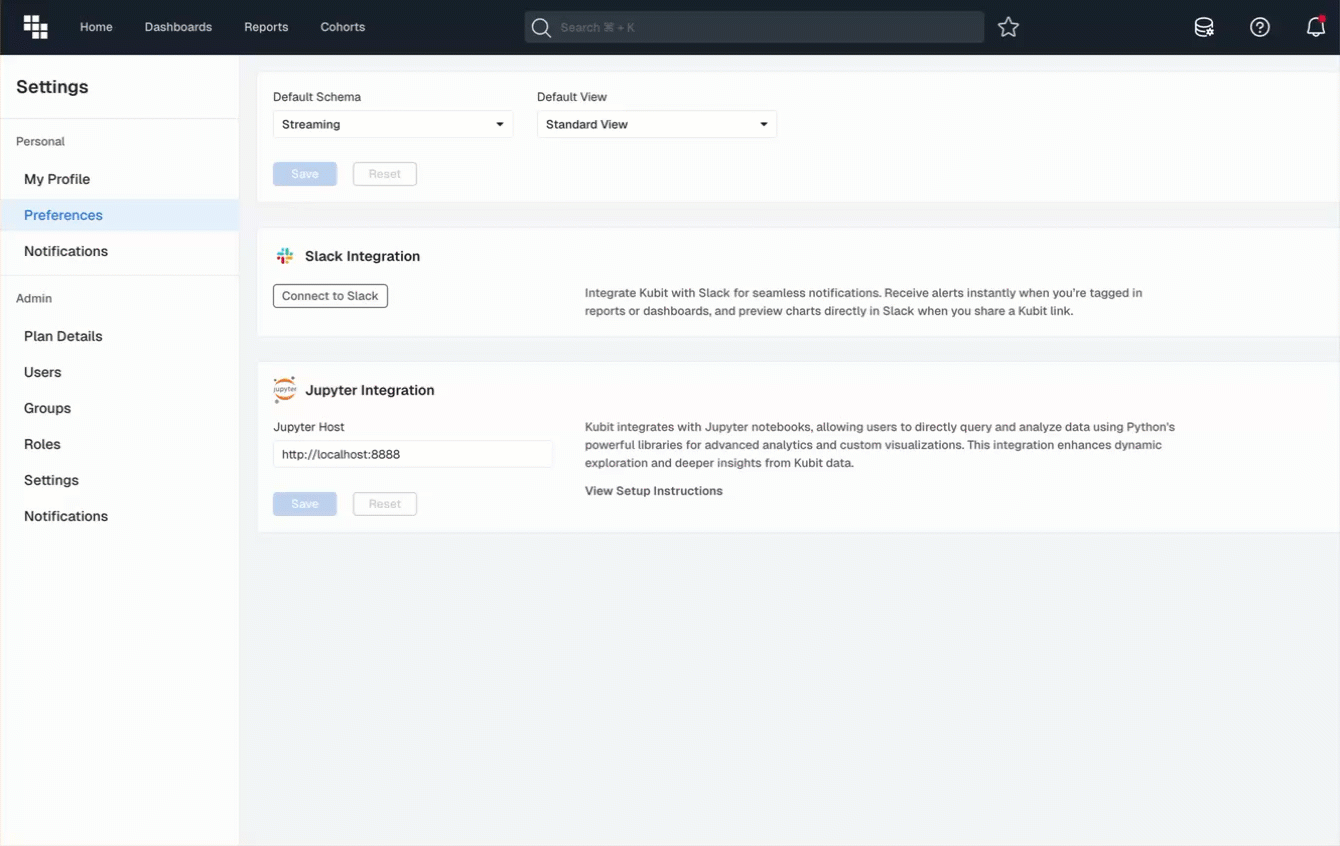Open the help question mark icon
Image resolution: width=1340 pixels, height=846 pixels.
coord(1260,27)
